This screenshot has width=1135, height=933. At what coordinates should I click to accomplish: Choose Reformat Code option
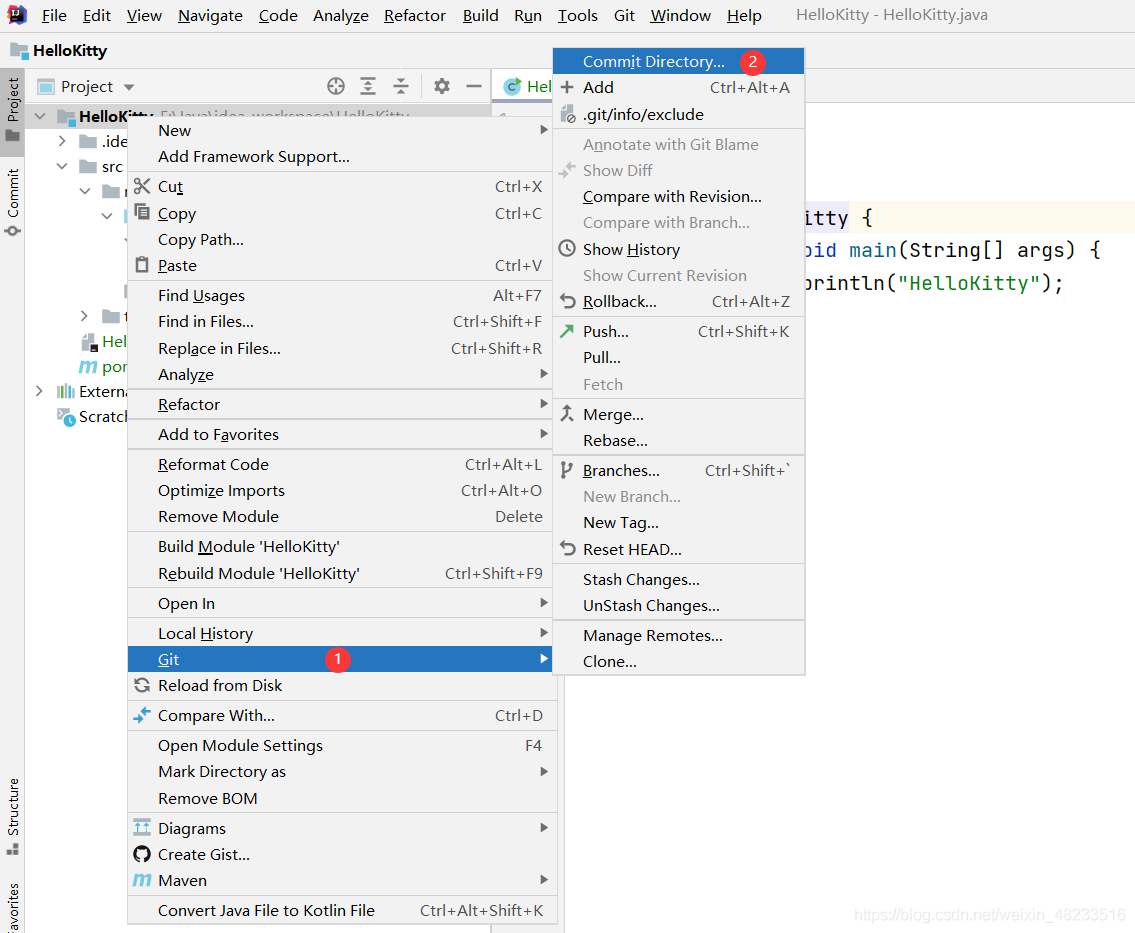coord(339,464)
